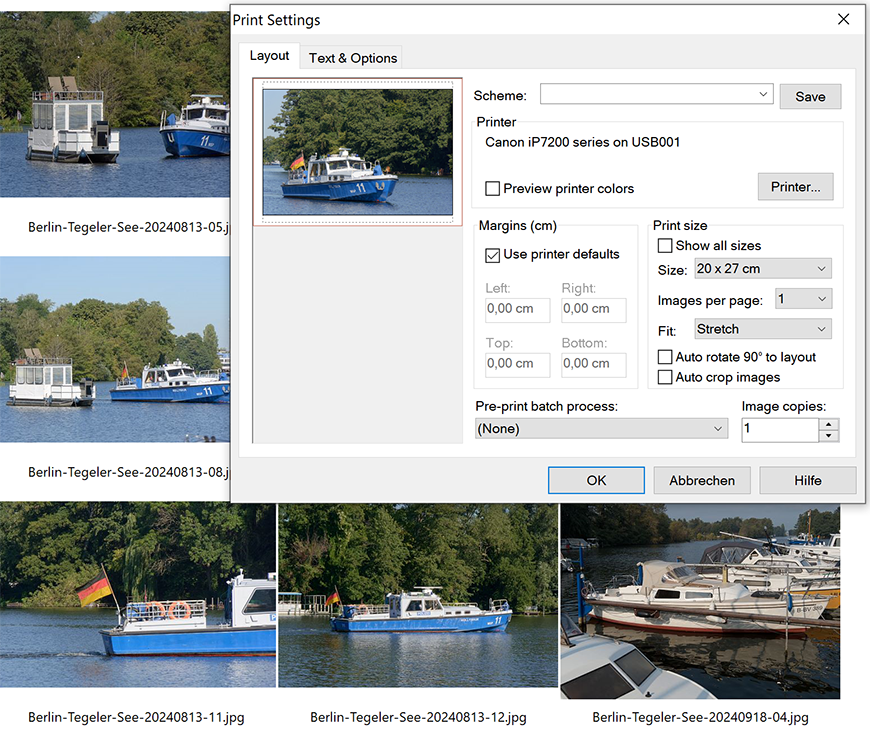Increase image copies with up arrow
The image size is (870, 729).
(828, 424)
